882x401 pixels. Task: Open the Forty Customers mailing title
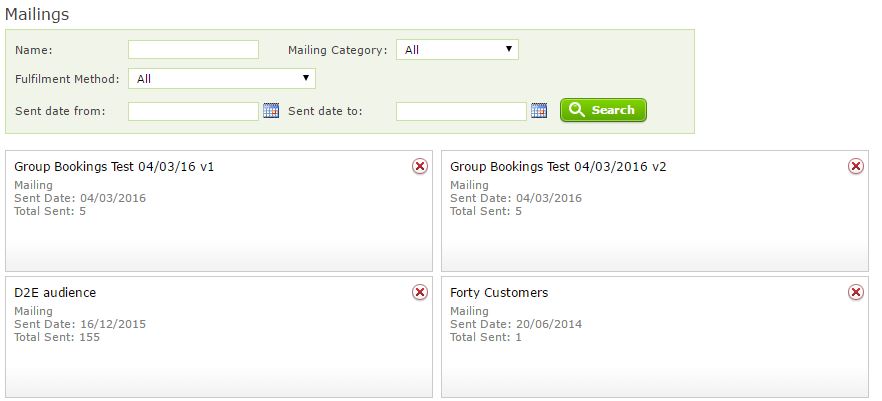pos(499,293)
